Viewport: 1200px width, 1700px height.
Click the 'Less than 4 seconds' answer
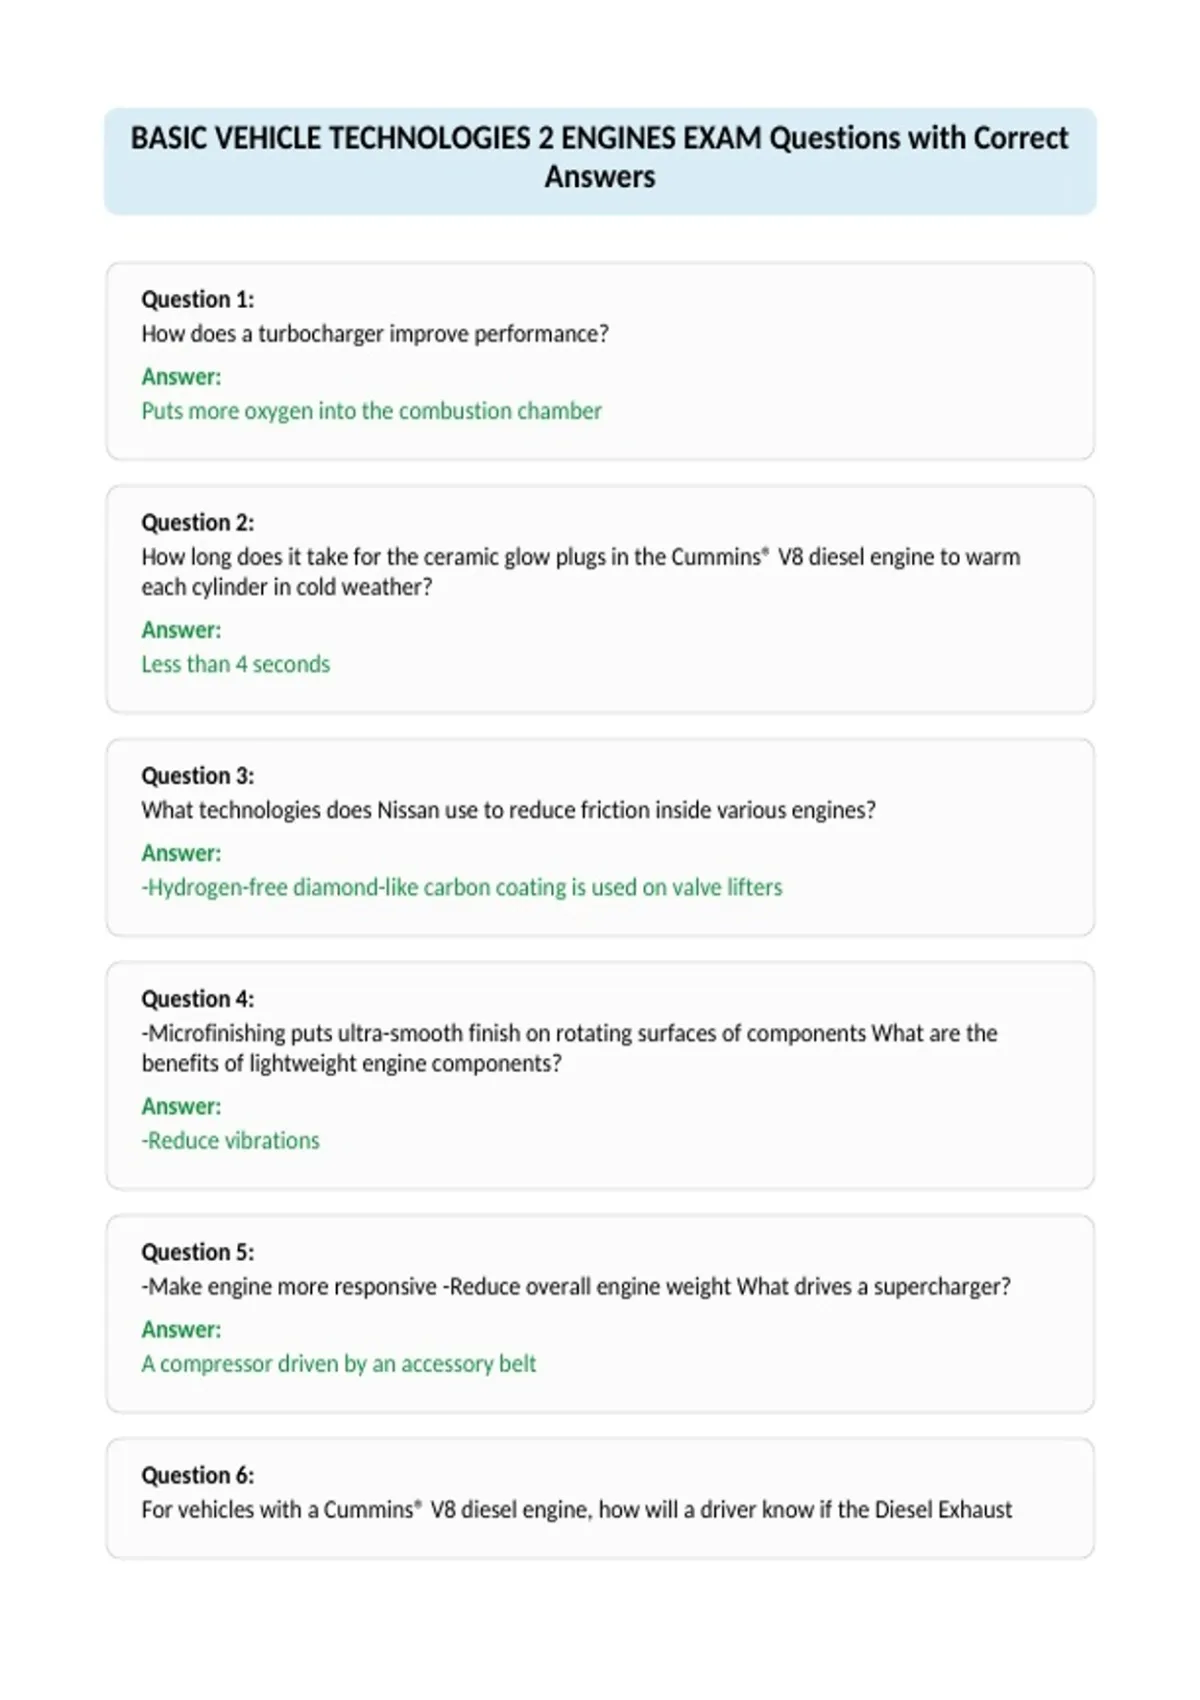(236, 664)
